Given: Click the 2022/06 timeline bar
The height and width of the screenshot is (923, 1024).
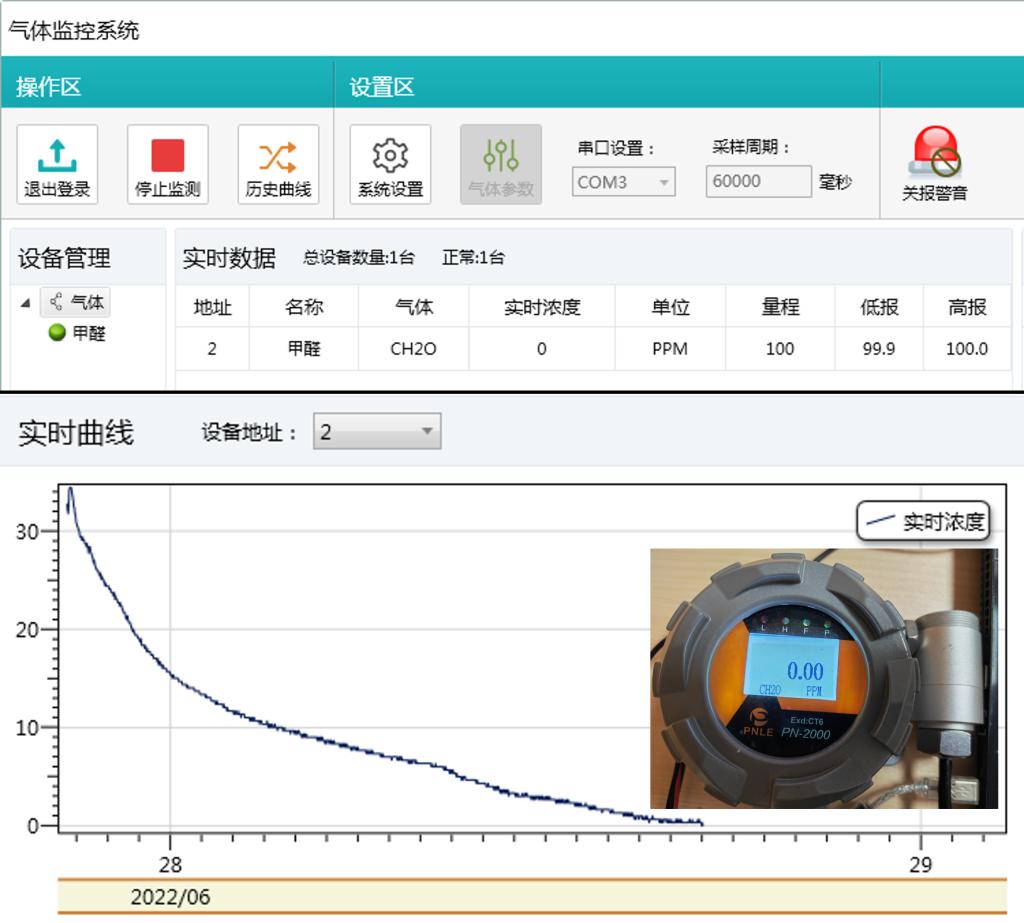Looking at the screenshot, I should (x=532, y=896).
